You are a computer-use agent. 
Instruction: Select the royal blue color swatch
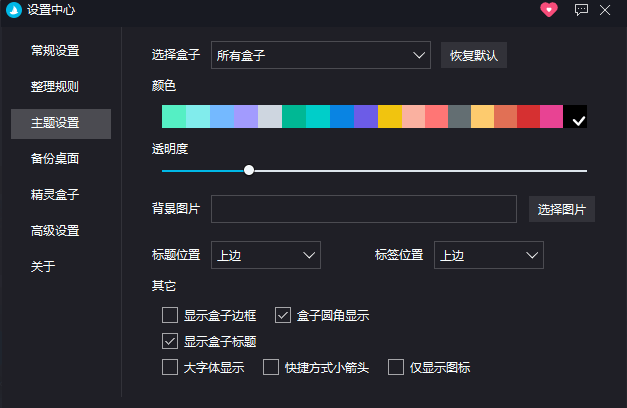(342, 116)
